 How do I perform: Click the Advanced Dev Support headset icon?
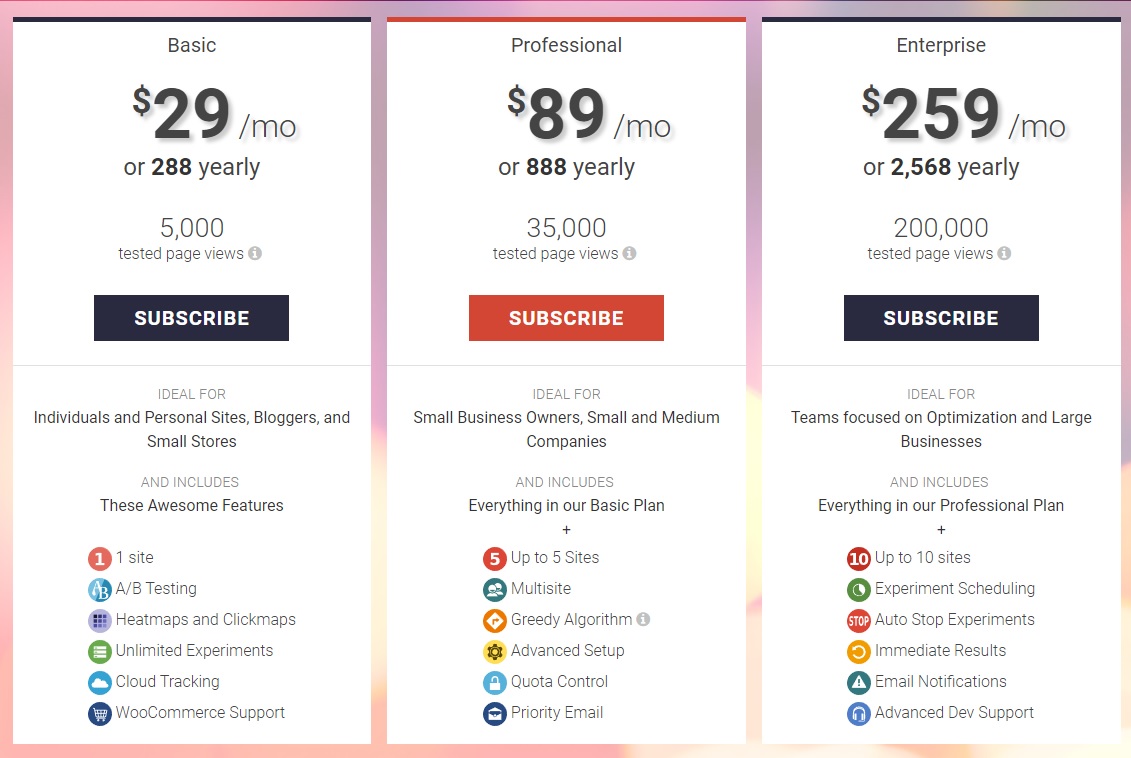pyautogui.click(x=858, y=713)
